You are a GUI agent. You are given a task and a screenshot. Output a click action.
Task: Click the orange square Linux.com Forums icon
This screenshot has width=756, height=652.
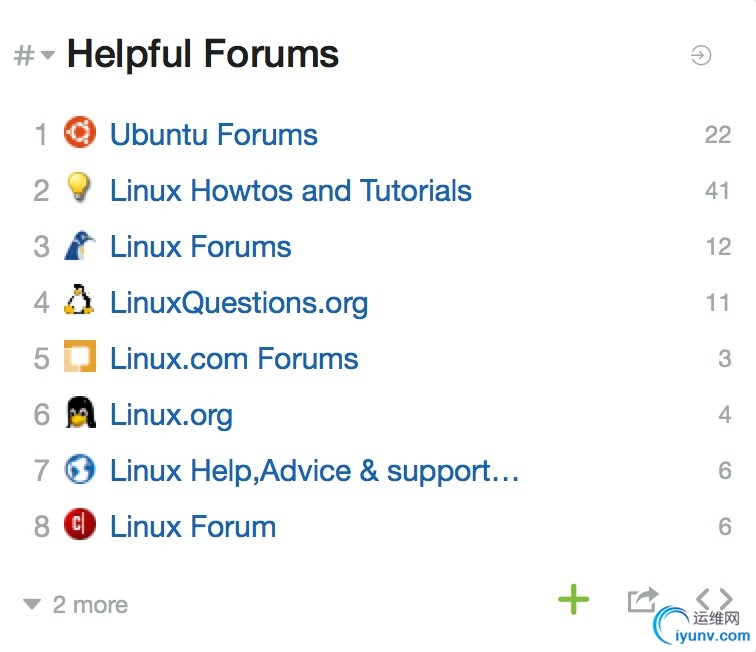79,357
